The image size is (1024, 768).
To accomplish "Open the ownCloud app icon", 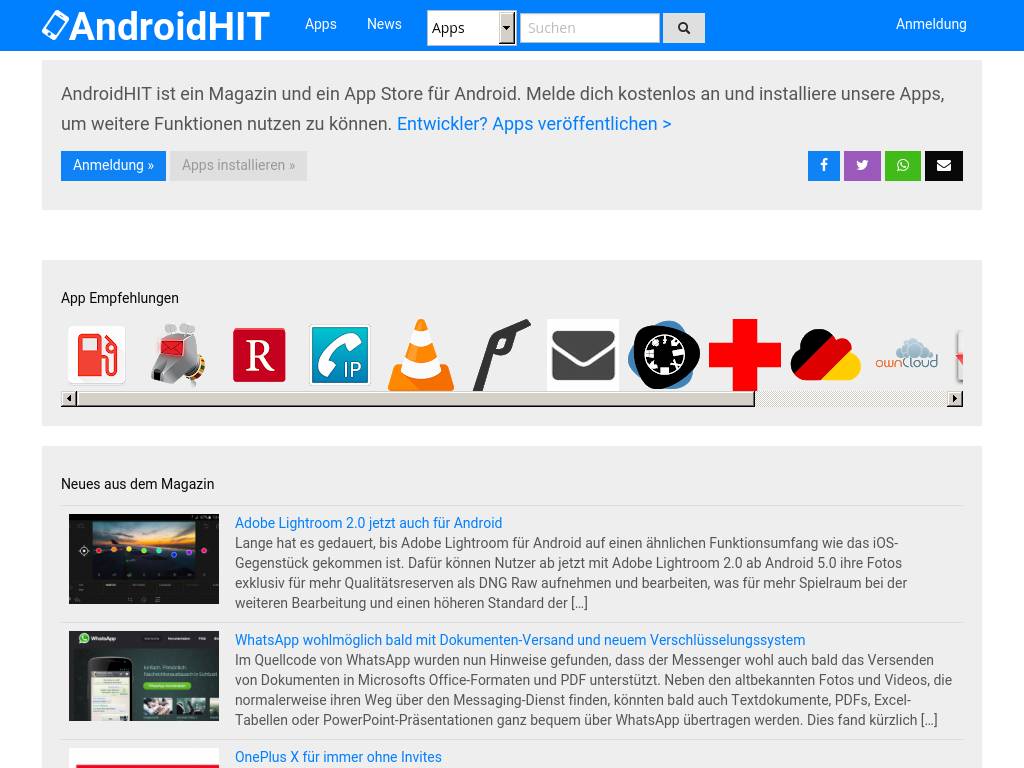I will 906,355.
